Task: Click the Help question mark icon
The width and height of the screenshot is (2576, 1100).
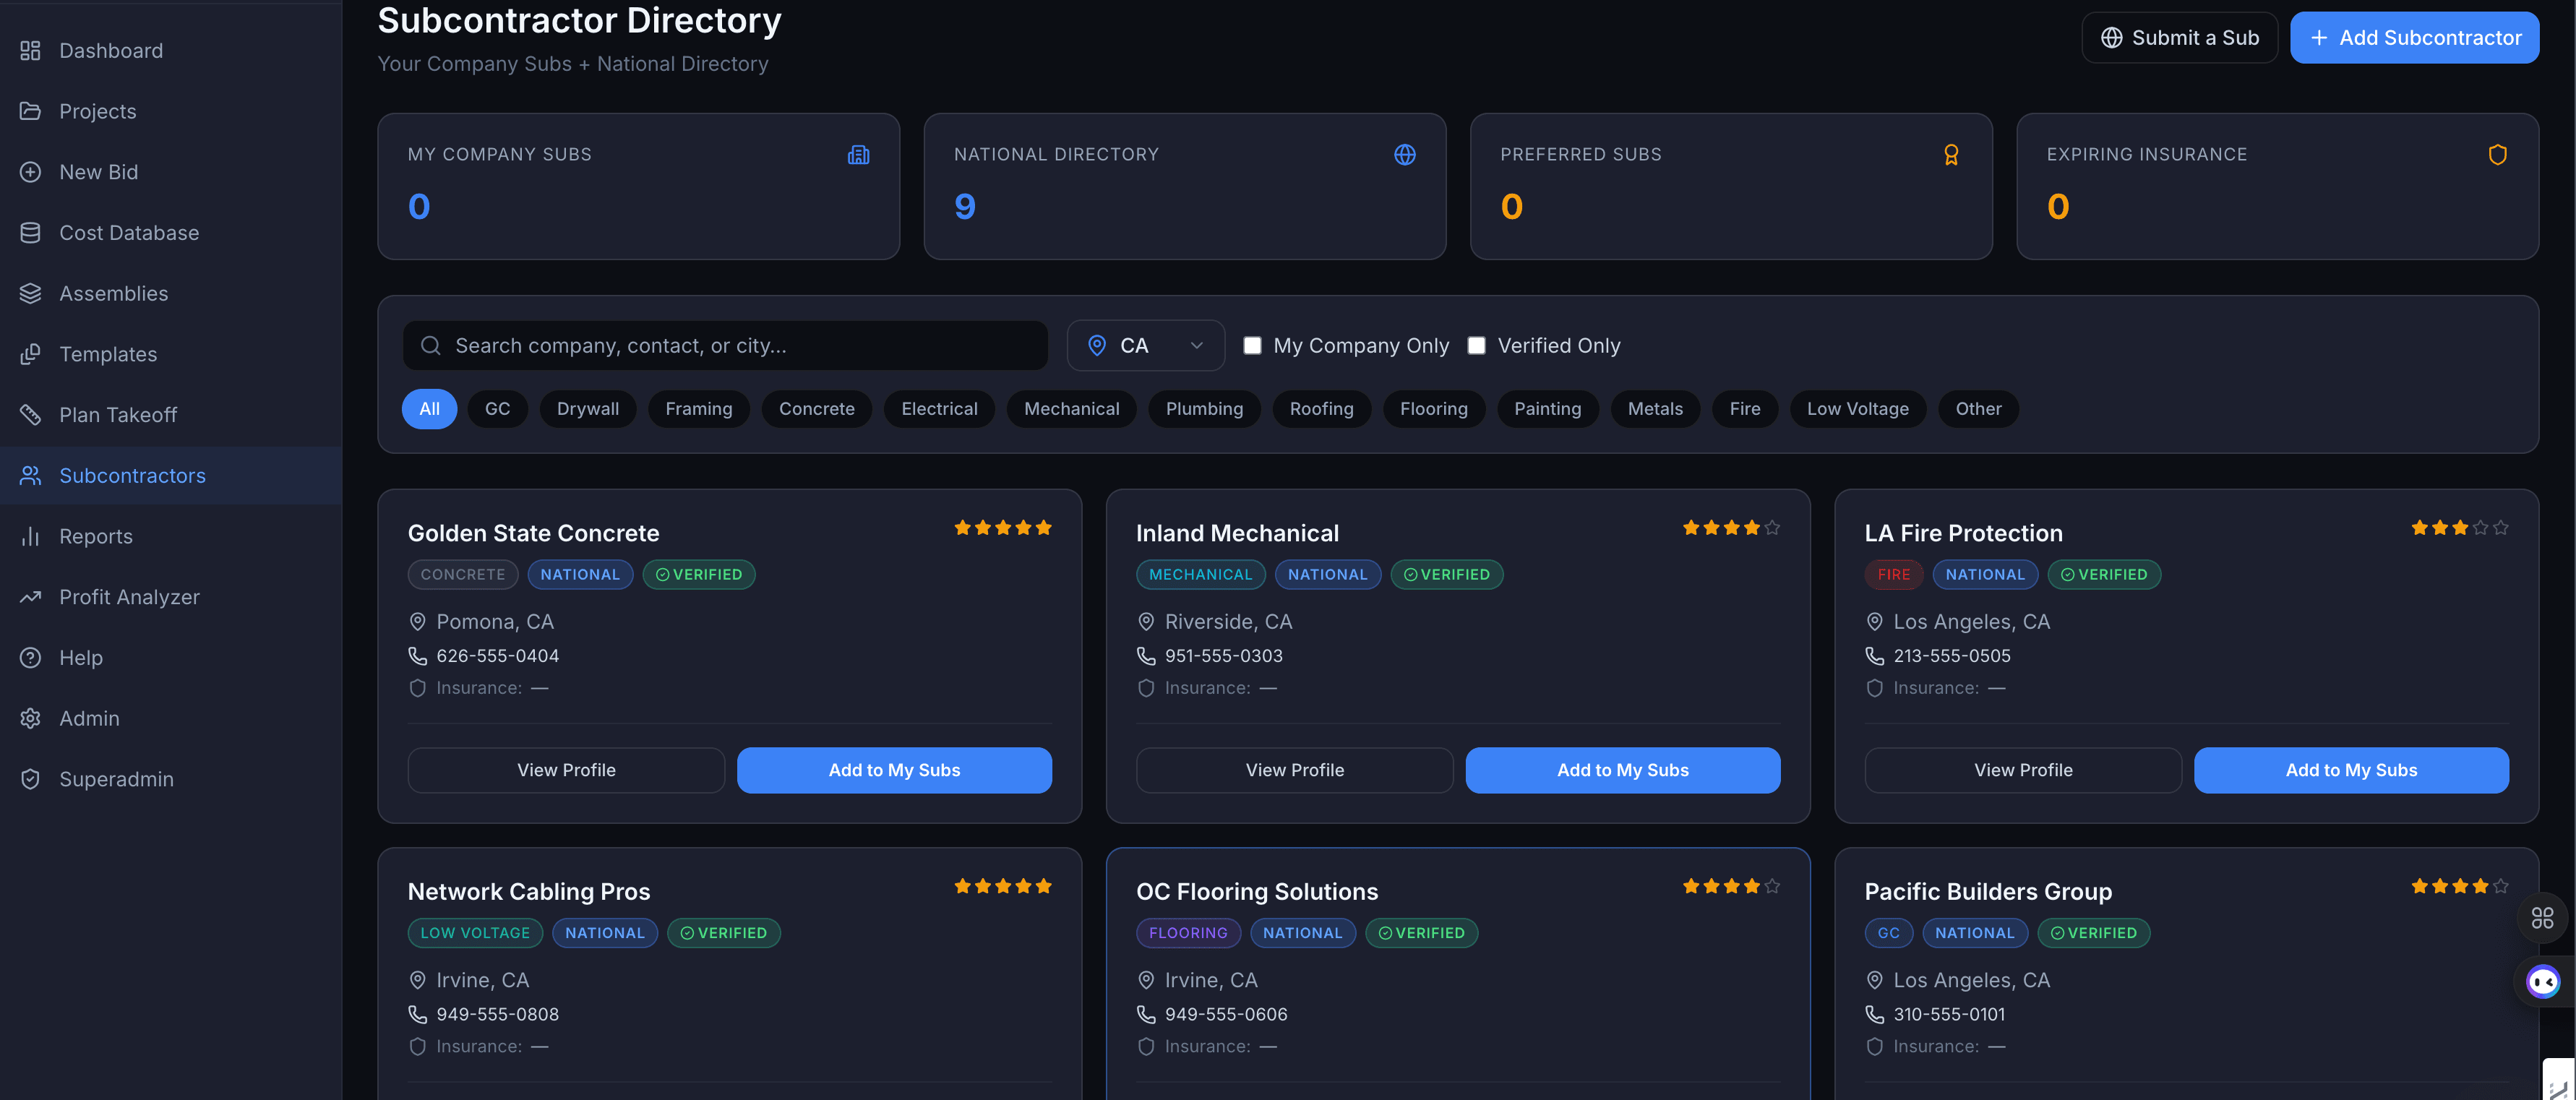Action: pos(30,657)
